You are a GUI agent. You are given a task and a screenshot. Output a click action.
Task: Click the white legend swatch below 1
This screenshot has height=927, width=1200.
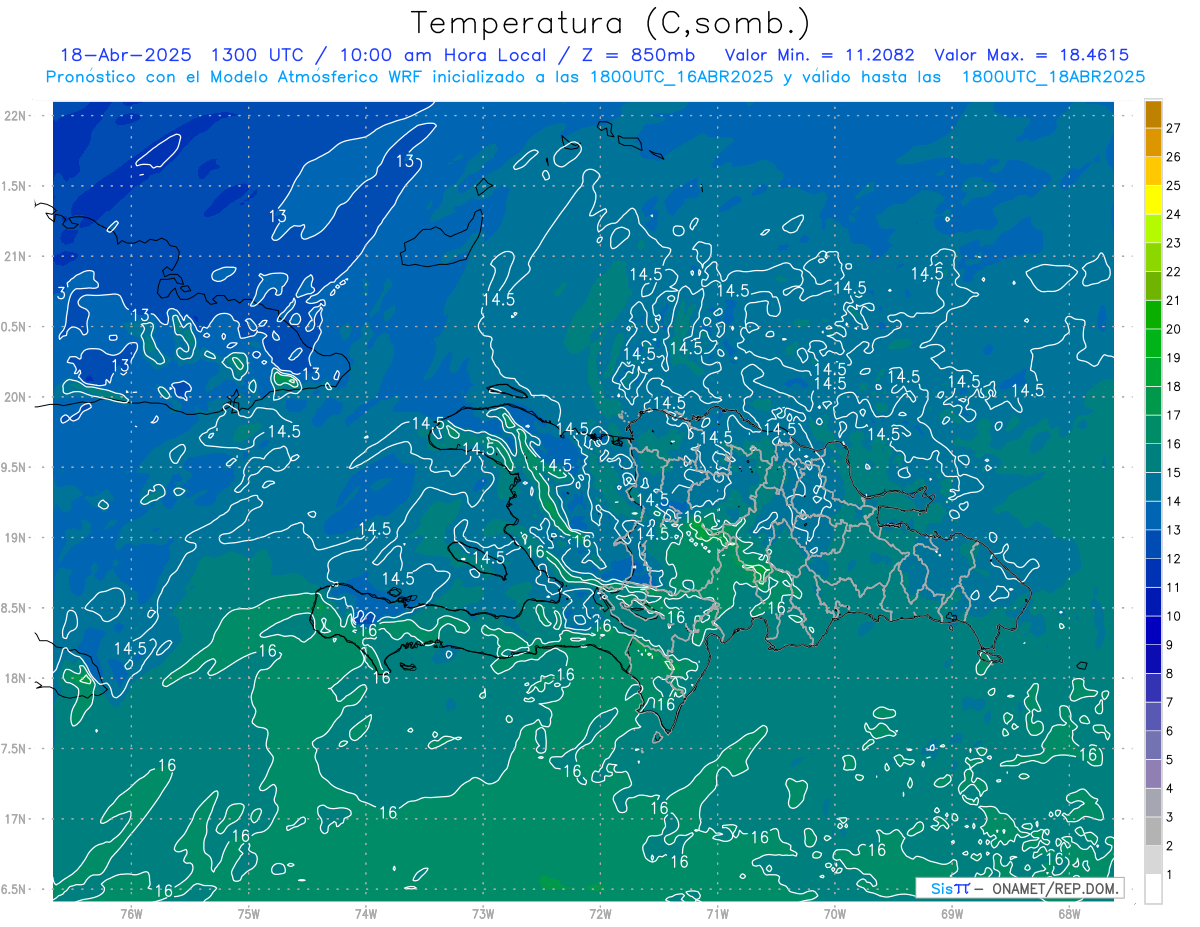tap(1154, 889)
